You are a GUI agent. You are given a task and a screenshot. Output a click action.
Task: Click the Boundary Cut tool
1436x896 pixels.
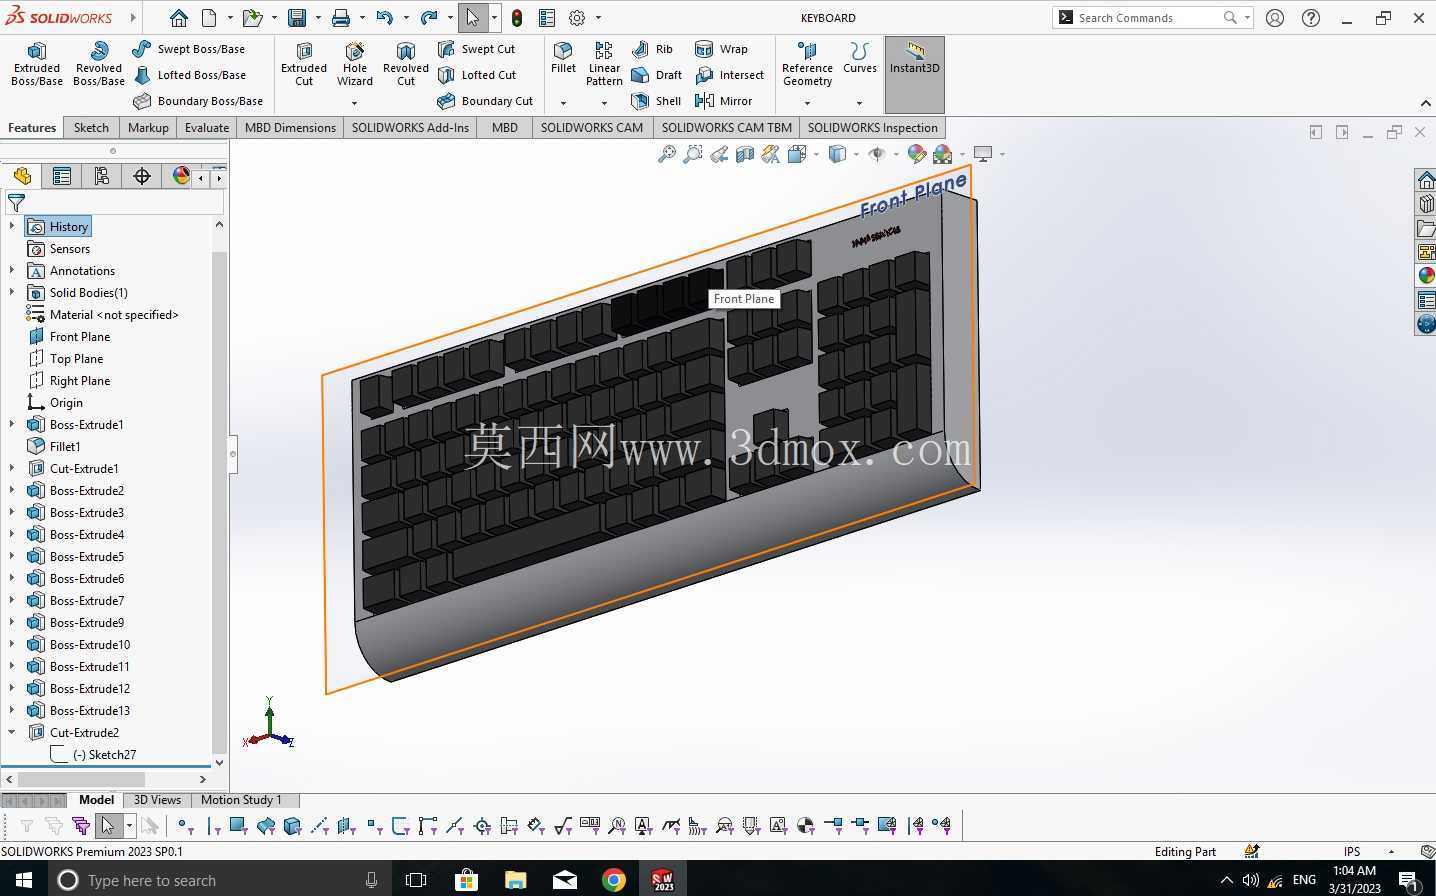486,101
